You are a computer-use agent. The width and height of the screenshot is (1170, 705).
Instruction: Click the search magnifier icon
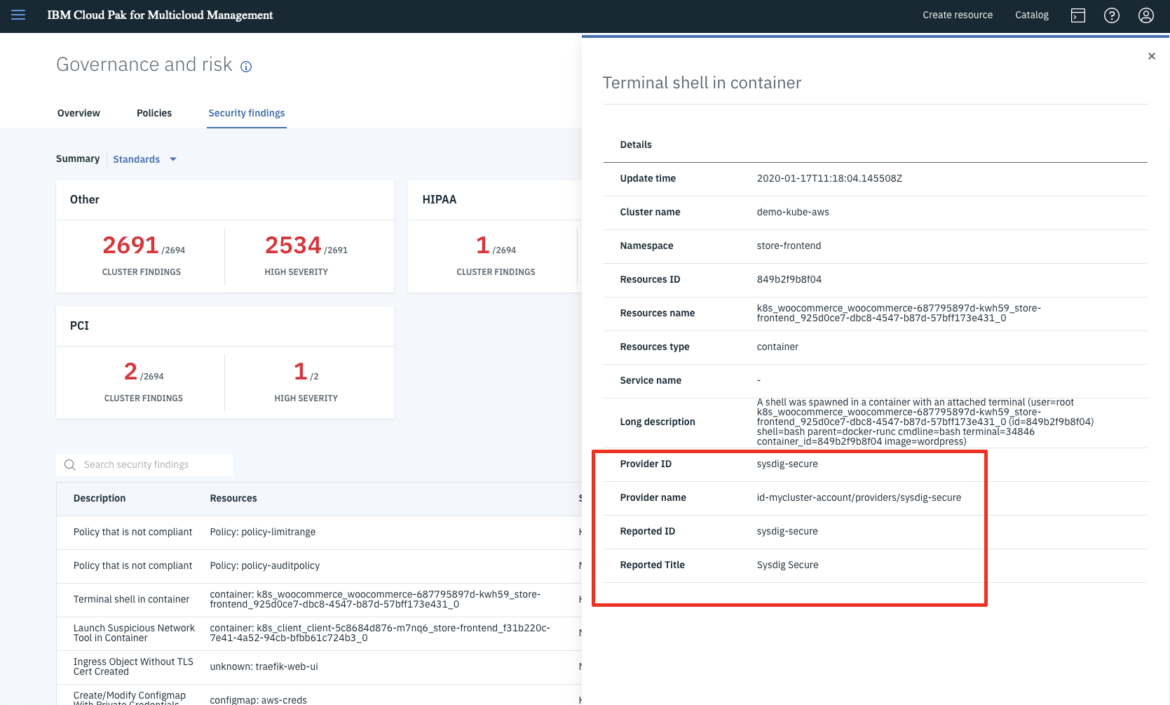70,465
